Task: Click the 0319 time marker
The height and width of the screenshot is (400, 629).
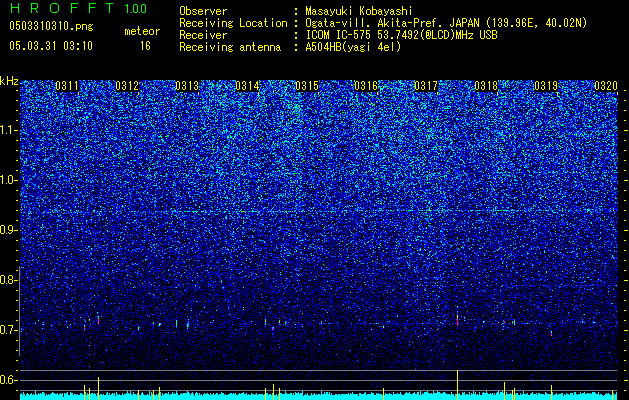Action: point(546,86)
